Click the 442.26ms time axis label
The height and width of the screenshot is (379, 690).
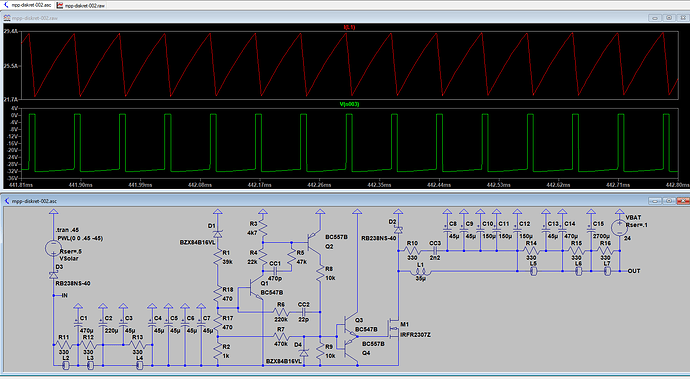pyautogui.click(x=319, y=185)
